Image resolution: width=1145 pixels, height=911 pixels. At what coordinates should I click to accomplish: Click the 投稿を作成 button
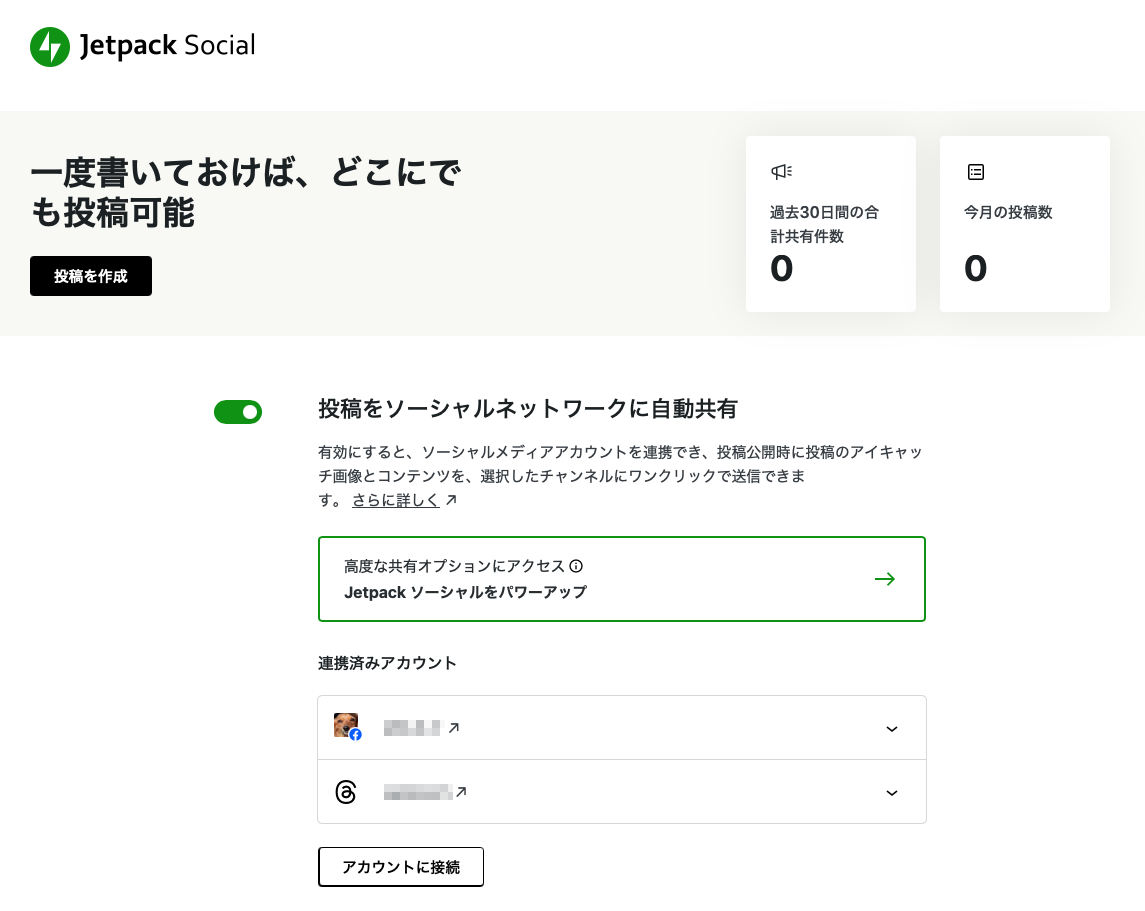pos(91,276)
